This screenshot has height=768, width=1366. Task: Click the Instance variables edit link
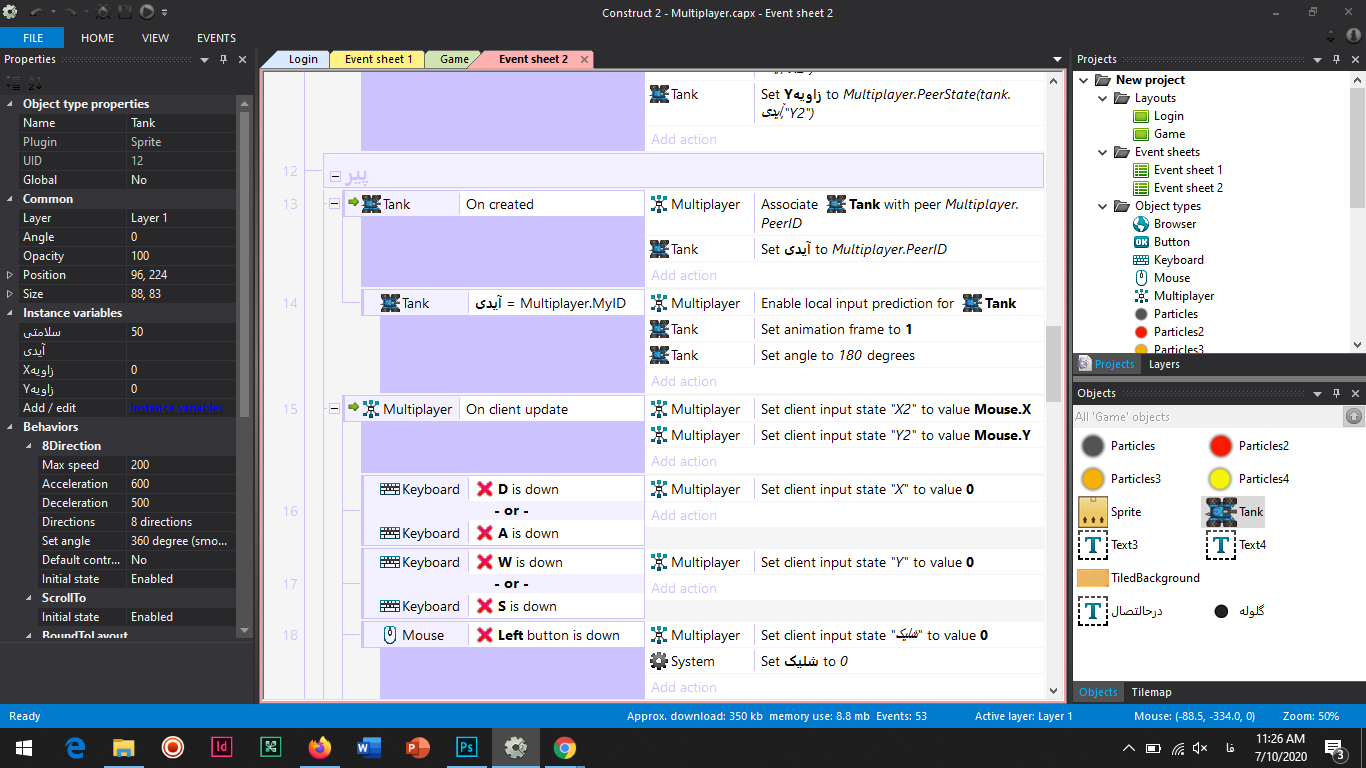tap(176, 408)
